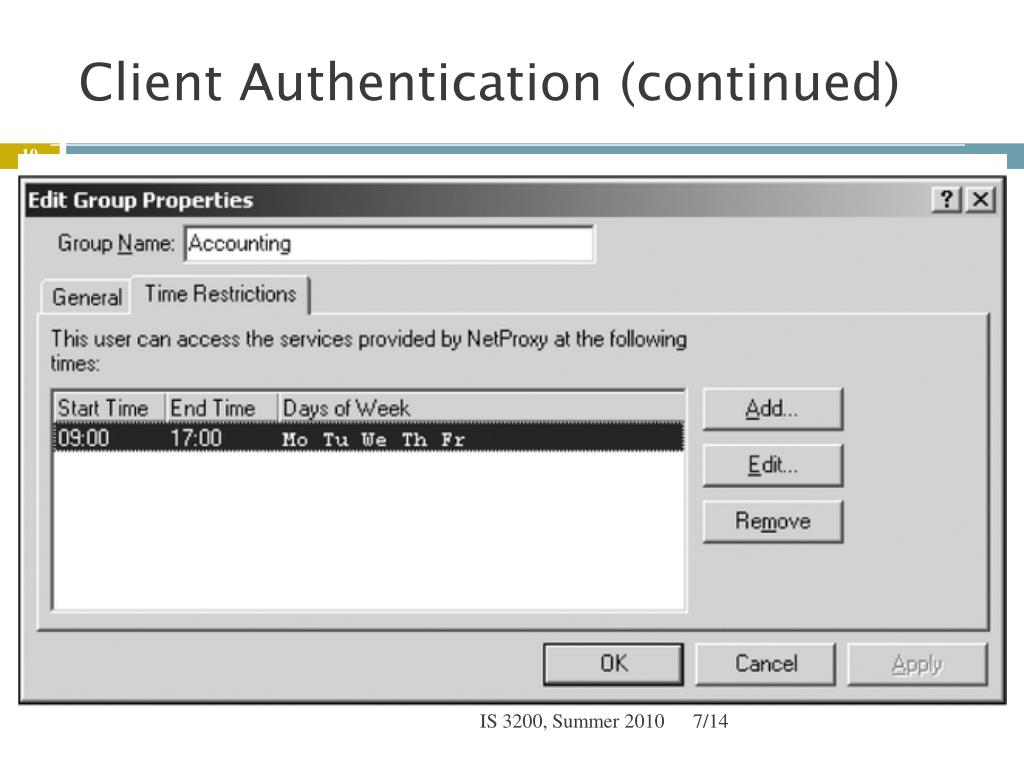Click the Add... button

773,409
